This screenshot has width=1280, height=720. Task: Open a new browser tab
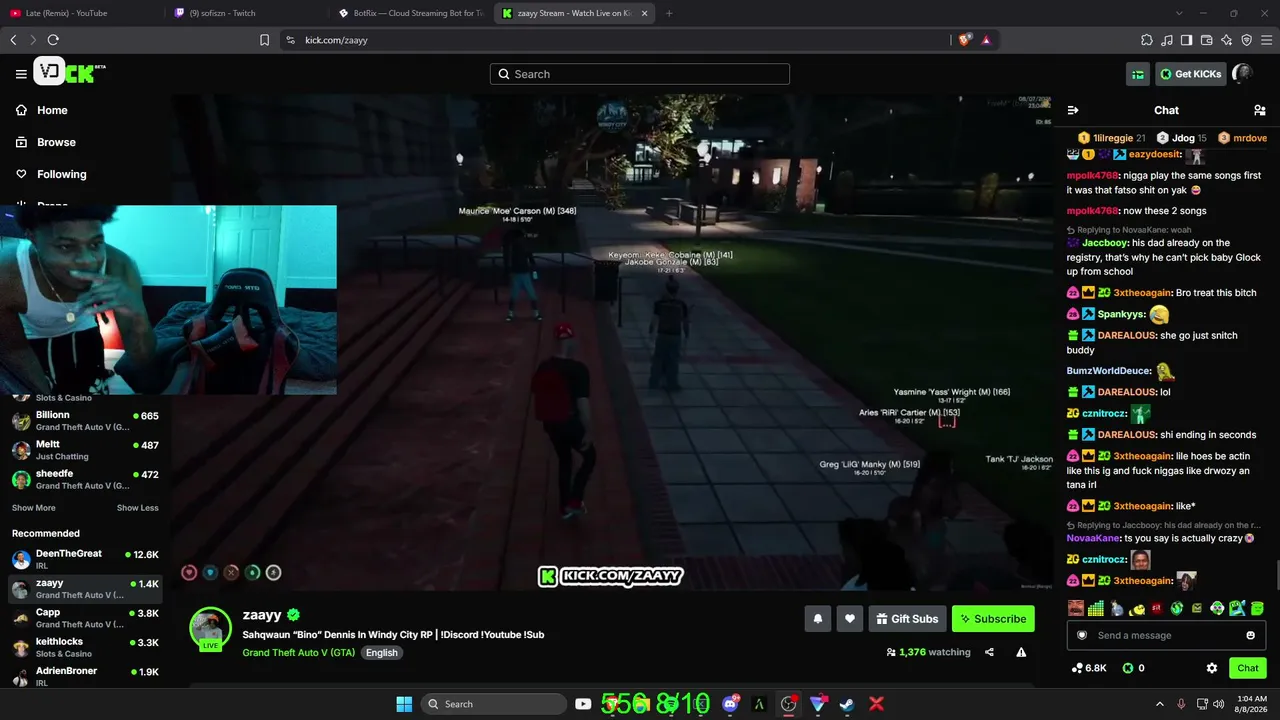click(669, 13)
